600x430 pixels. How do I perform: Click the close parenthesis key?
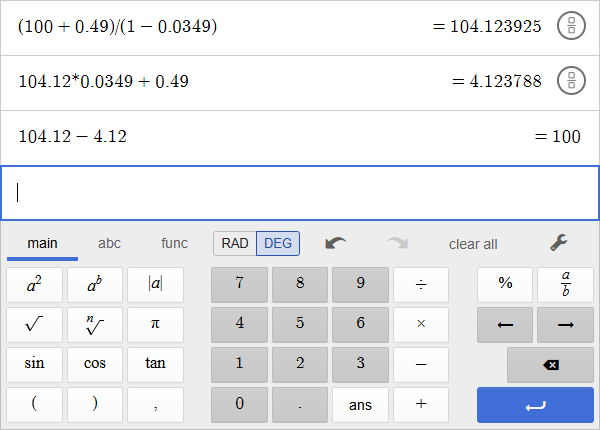coord(95,405)
